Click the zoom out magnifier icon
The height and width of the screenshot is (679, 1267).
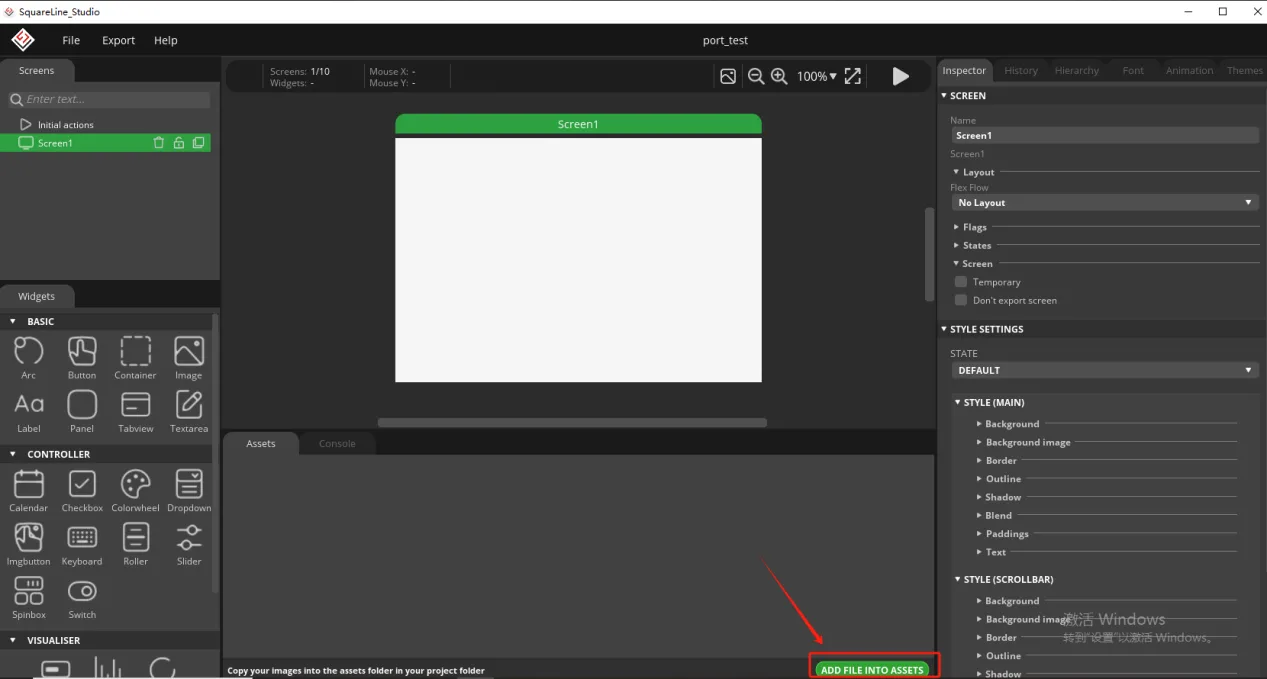tap(756, 76)
